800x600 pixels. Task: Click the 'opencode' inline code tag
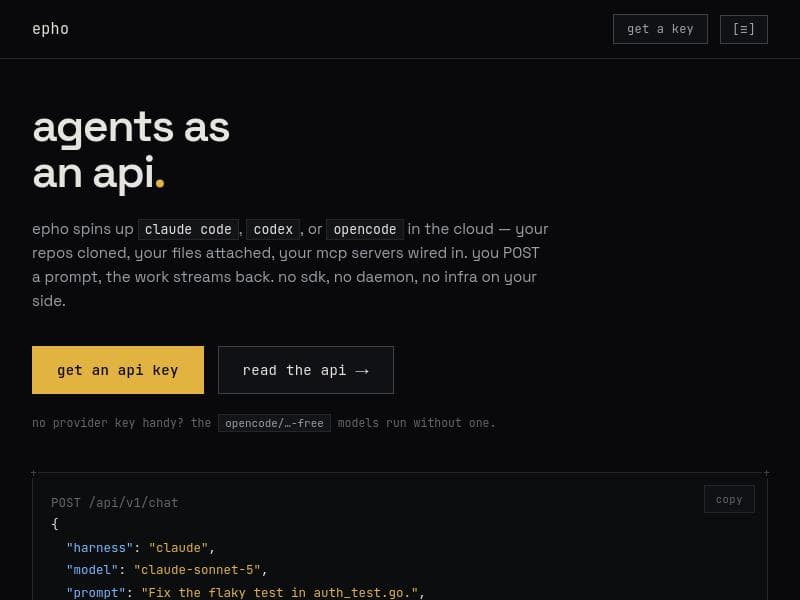click(365, 229)
